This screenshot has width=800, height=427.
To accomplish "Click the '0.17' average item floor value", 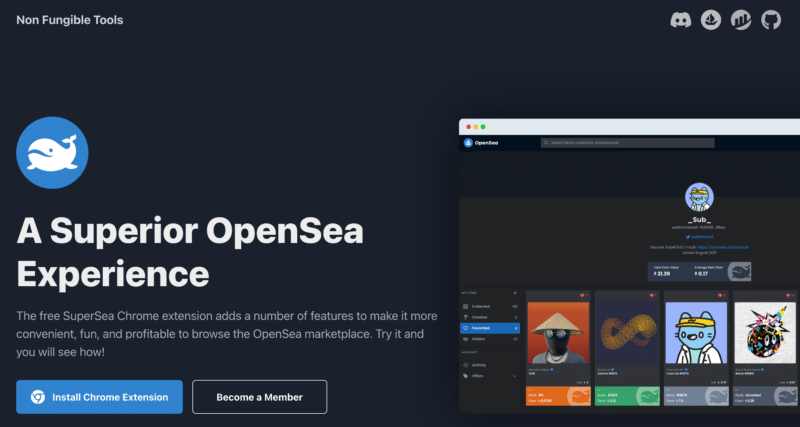I will pos(704,274).
